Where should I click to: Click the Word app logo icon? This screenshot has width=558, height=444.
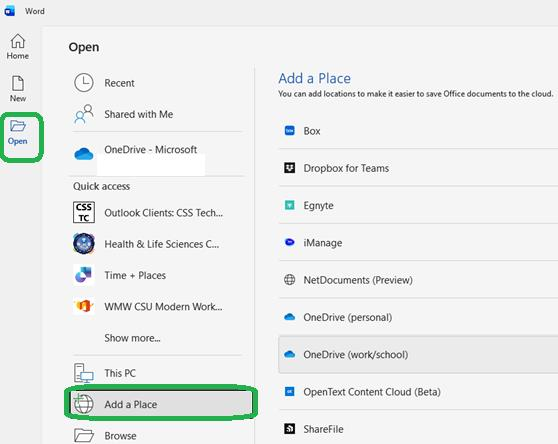pos(9,11)
